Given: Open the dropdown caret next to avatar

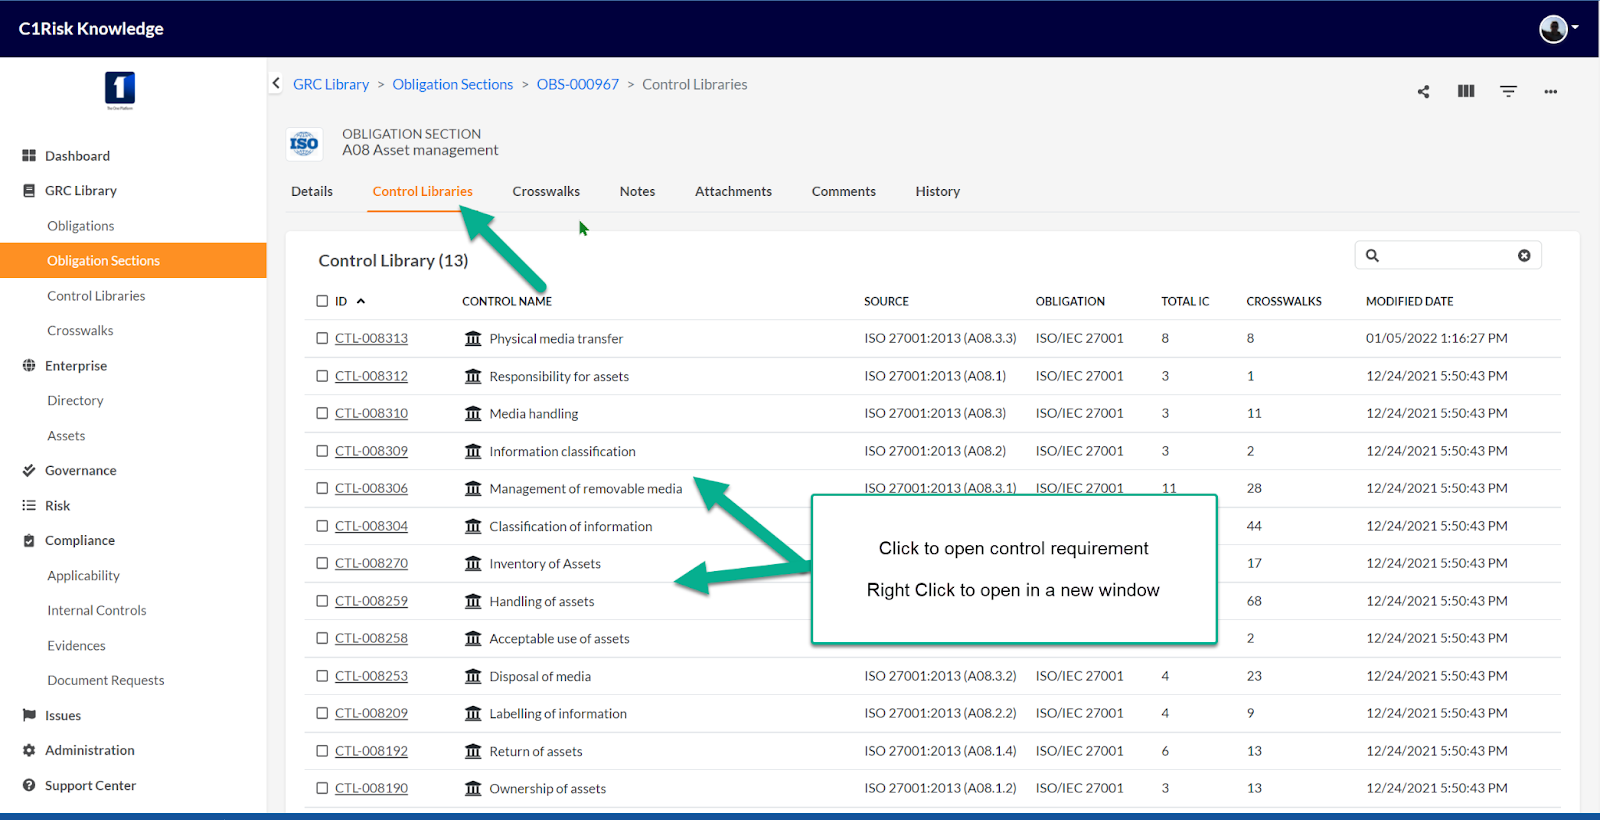Looking at the screenshot, I should [x=1575, y=28].
